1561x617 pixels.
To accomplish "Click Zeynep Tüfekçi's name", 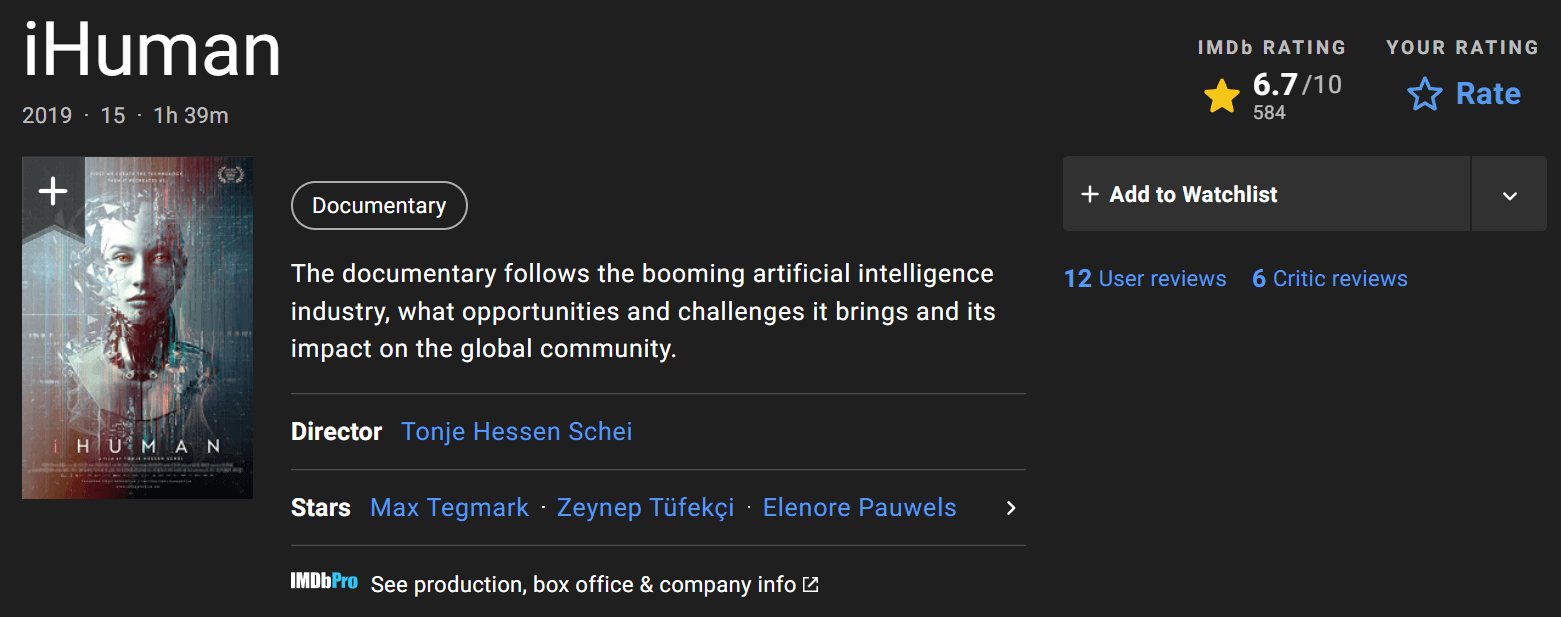I will [x=645, y=507].
